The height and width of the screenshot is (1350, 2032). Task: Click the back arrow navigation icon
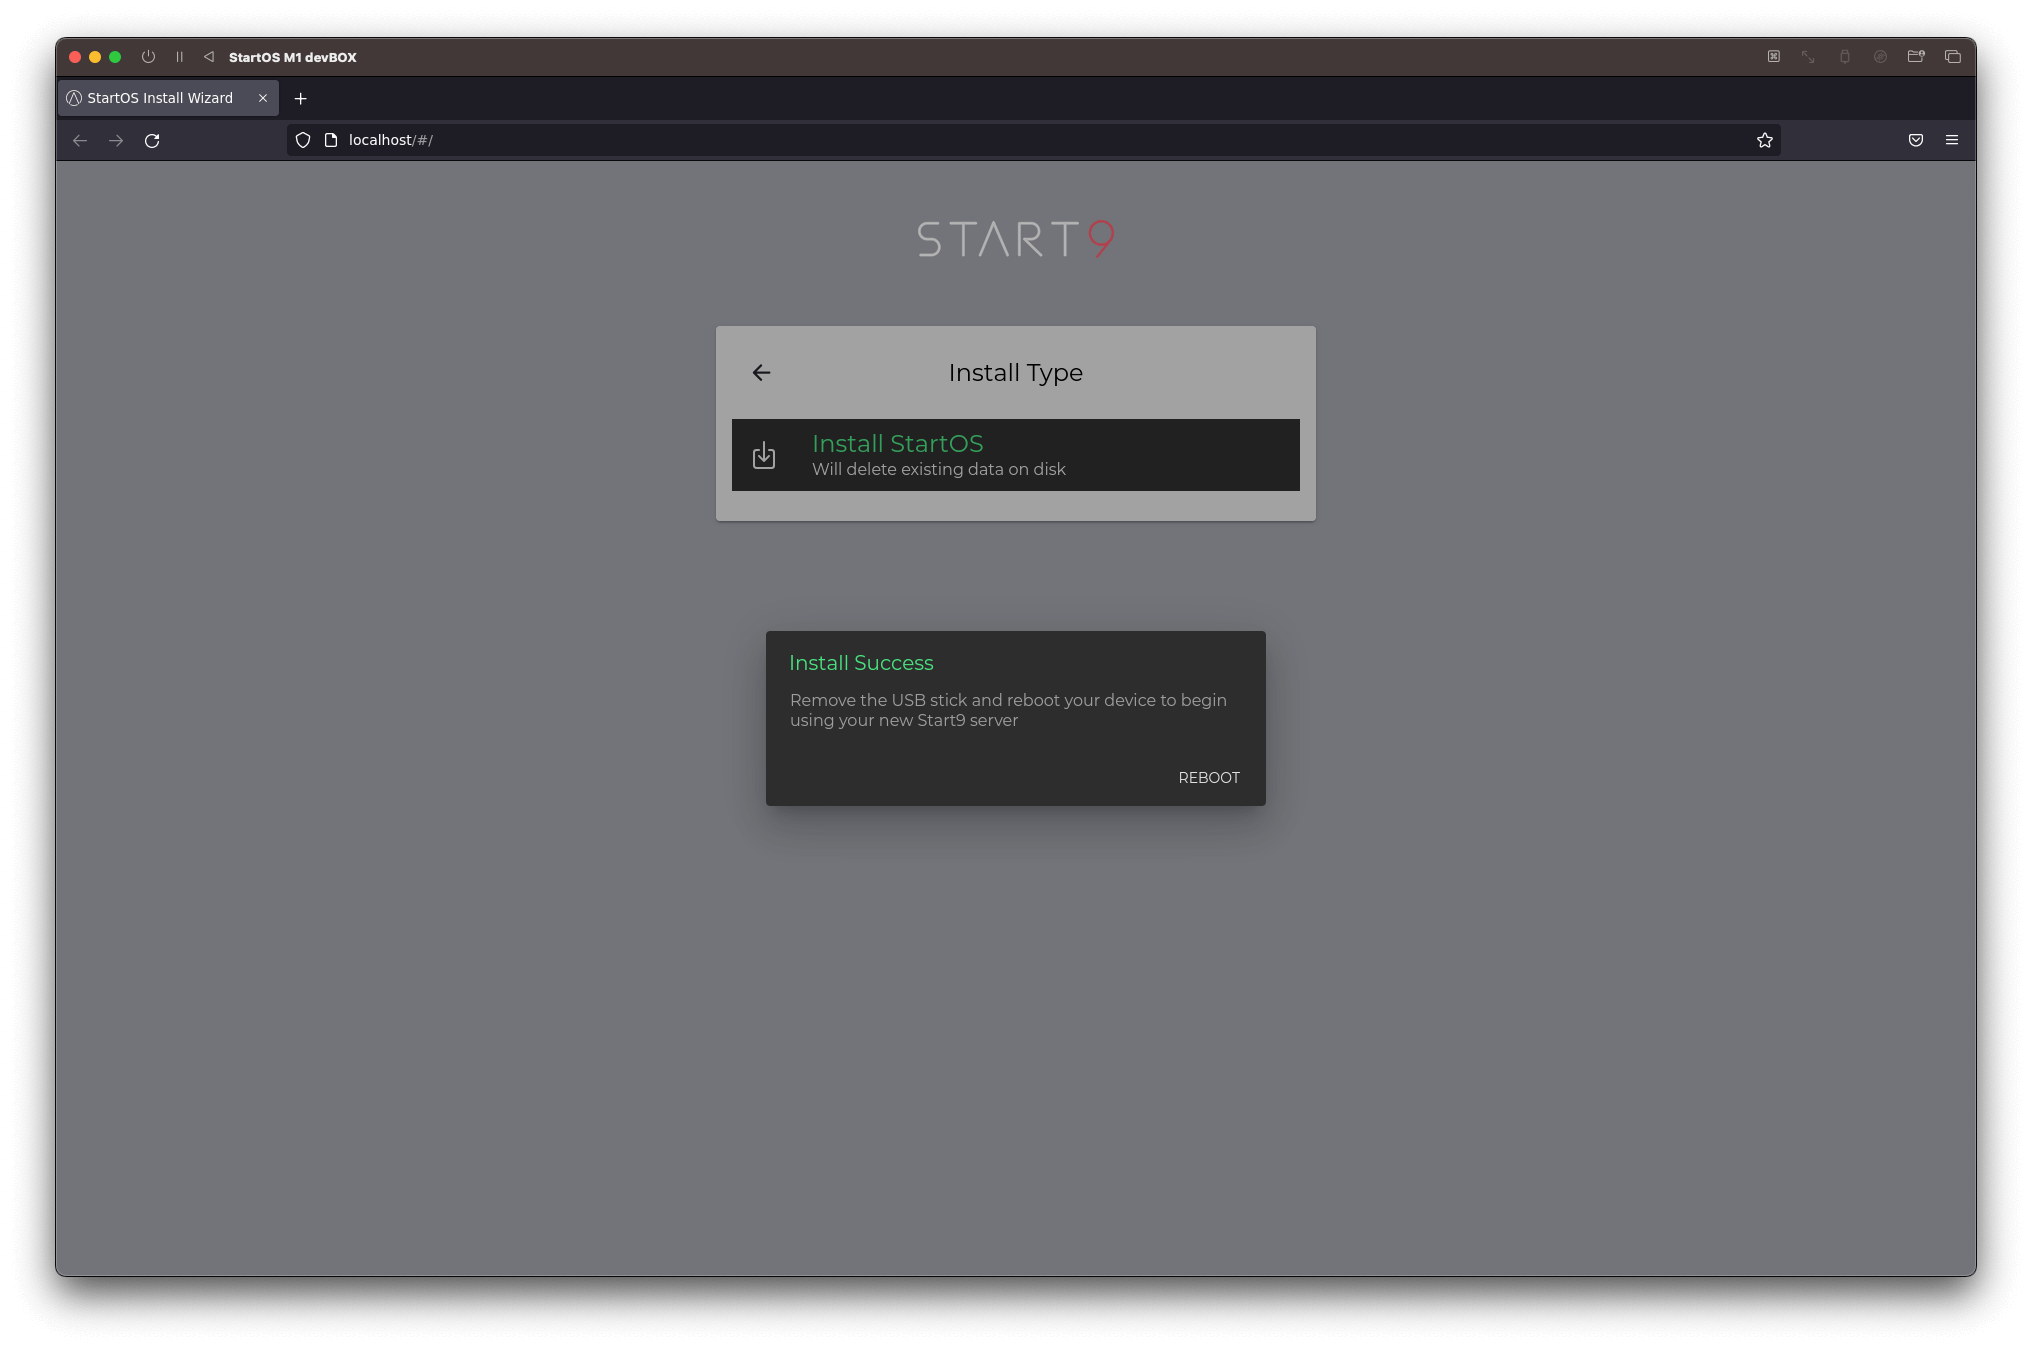pyautogui.click(x=762, y=372)
